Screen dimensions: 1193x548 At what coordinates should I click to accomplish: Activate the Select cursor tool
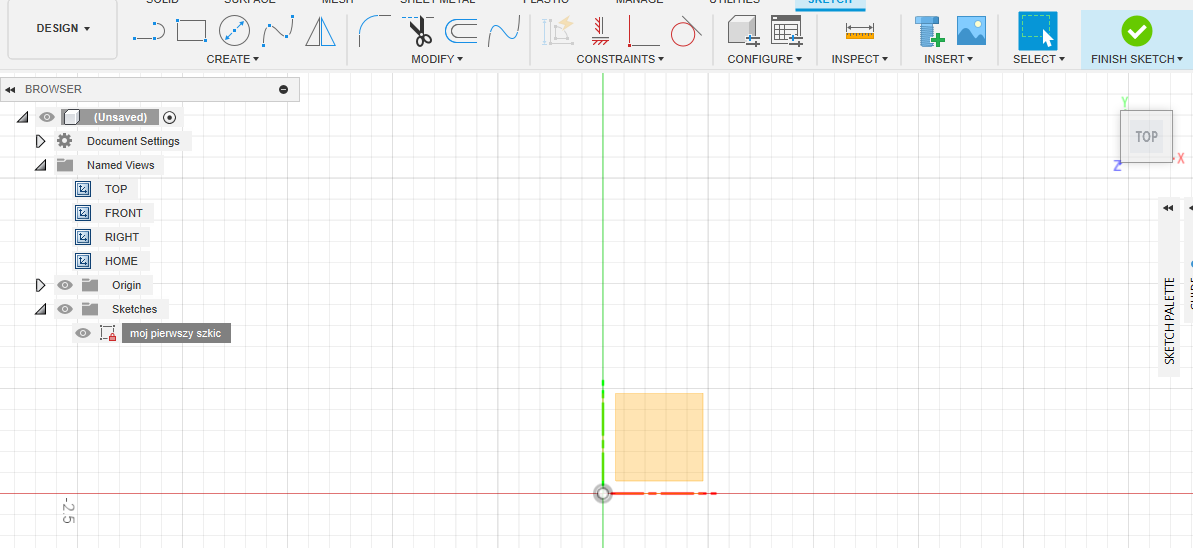(x=1038, y=31)
